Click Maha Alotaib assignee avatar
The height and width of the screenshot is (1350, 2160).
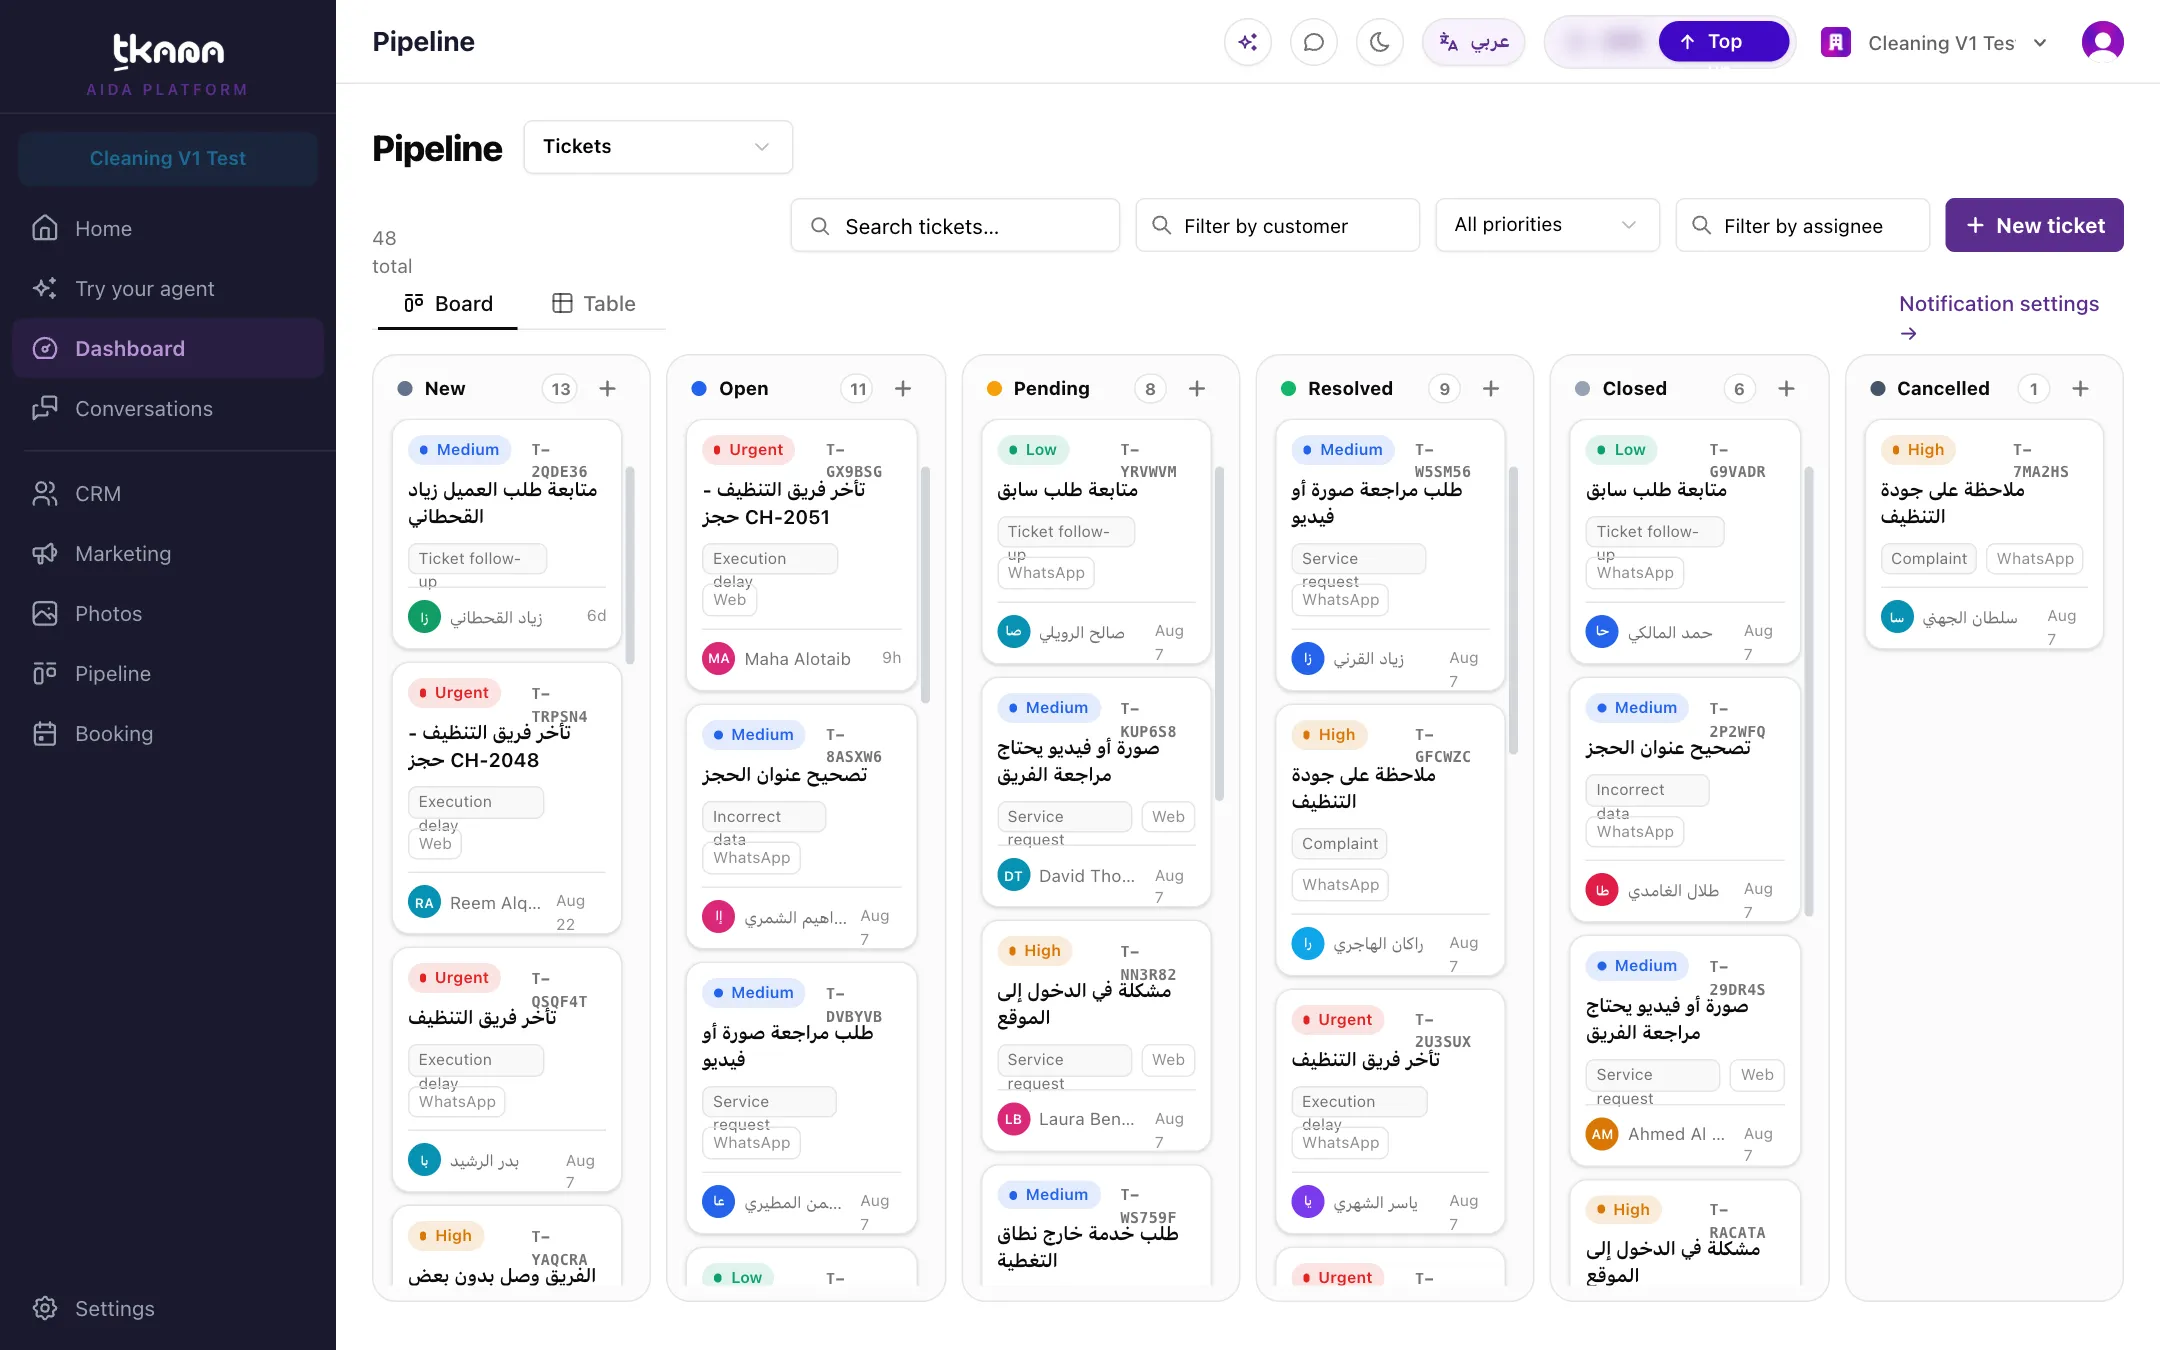click(x=718, y=659)
